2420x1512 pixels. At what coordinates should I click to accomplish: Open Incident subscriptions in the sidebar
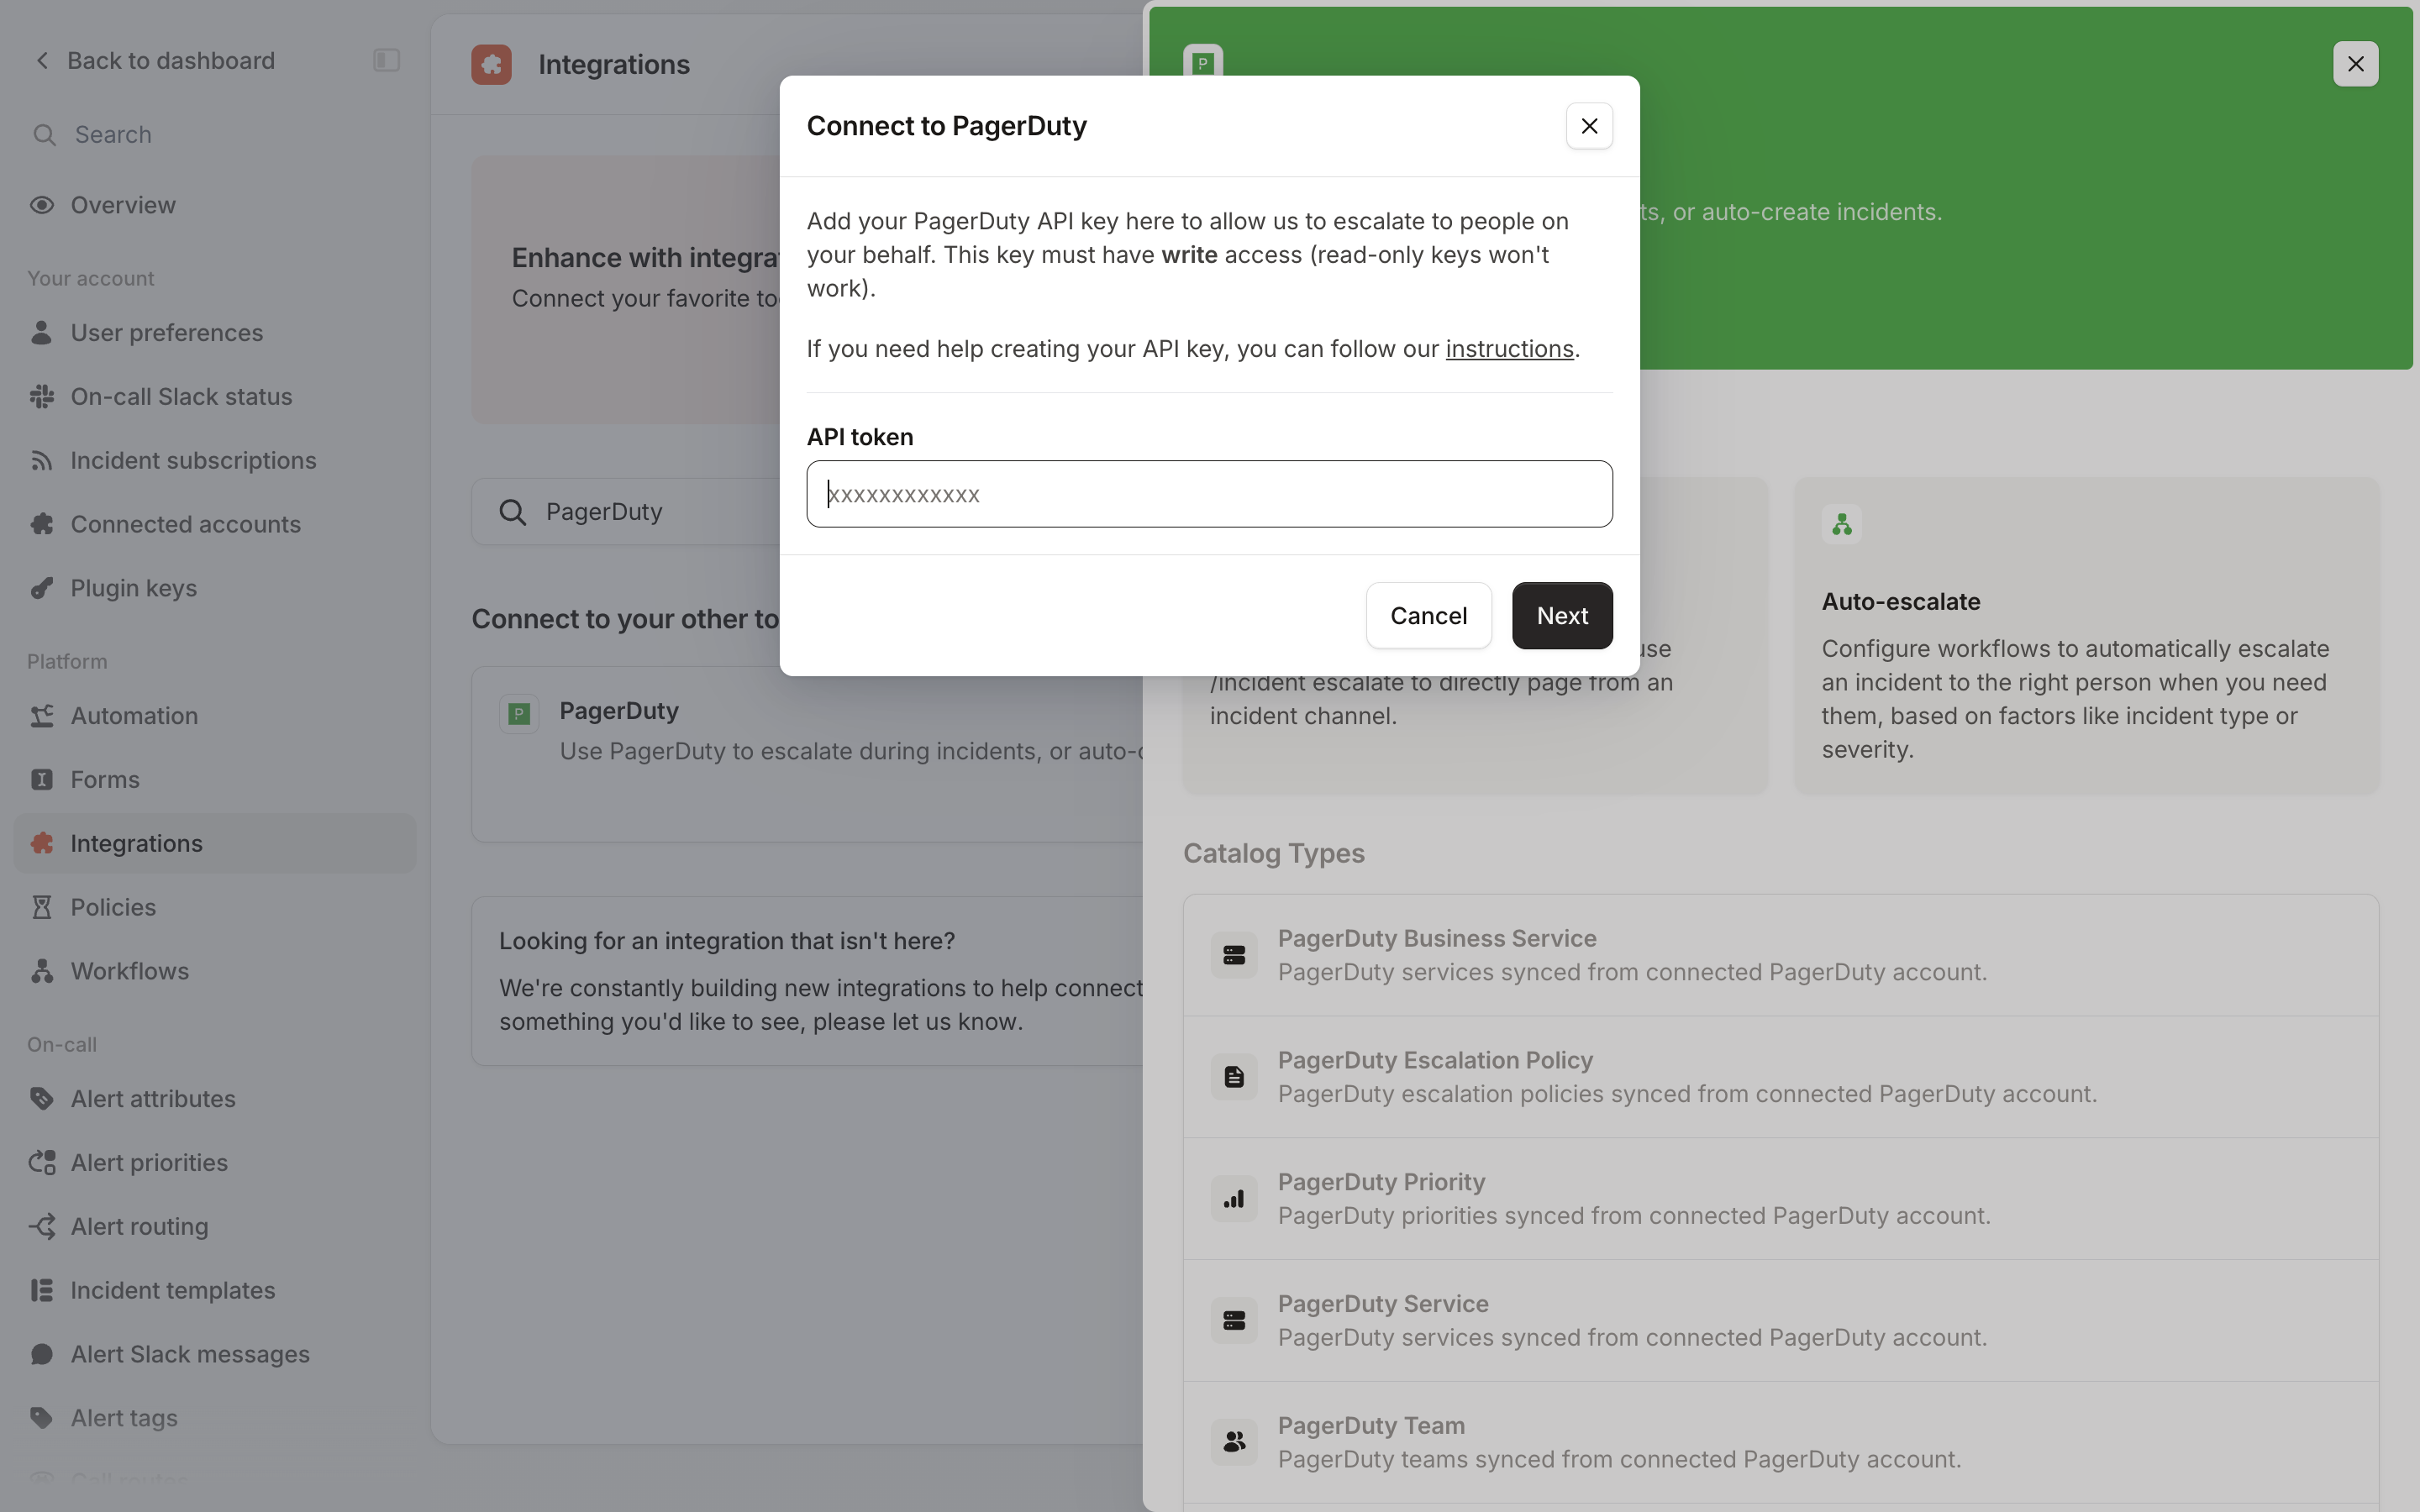coord(214,461)
